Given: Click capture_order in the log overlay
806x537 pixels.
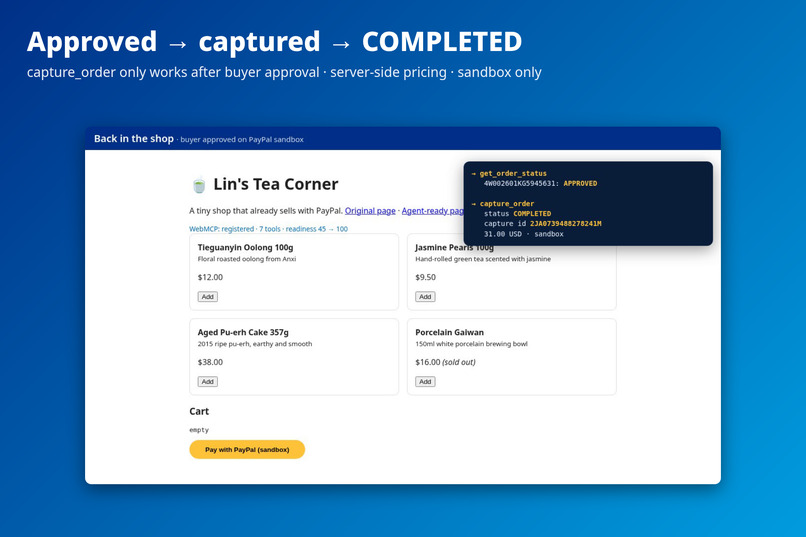Looking at the screenshot, I should point(507,203).
